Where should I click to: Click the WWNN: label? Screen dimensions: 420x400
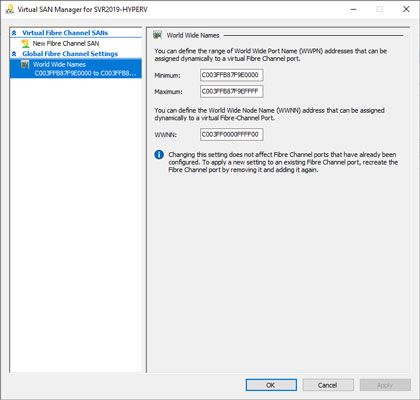pyautogui.click(x=165, y=135)
